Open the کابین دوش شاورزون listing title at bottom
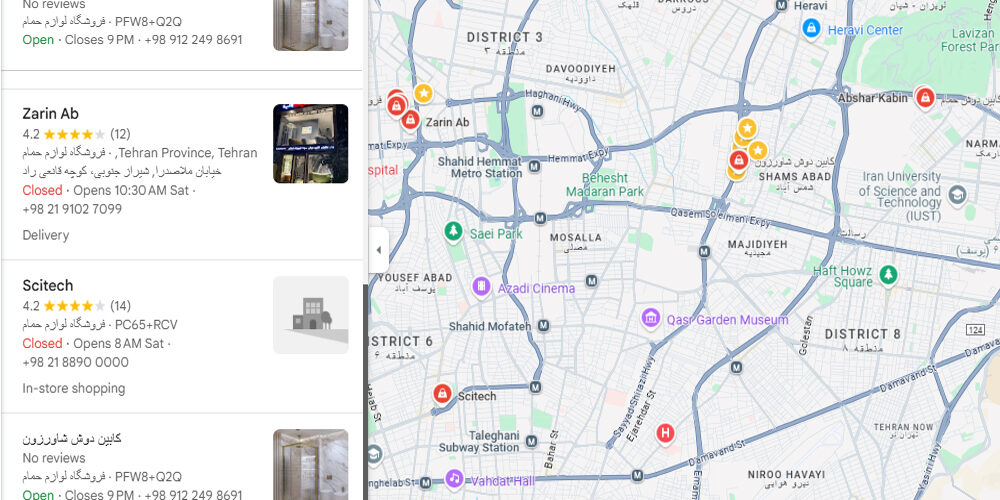The image size is (1000, 500). pos(71,439)
